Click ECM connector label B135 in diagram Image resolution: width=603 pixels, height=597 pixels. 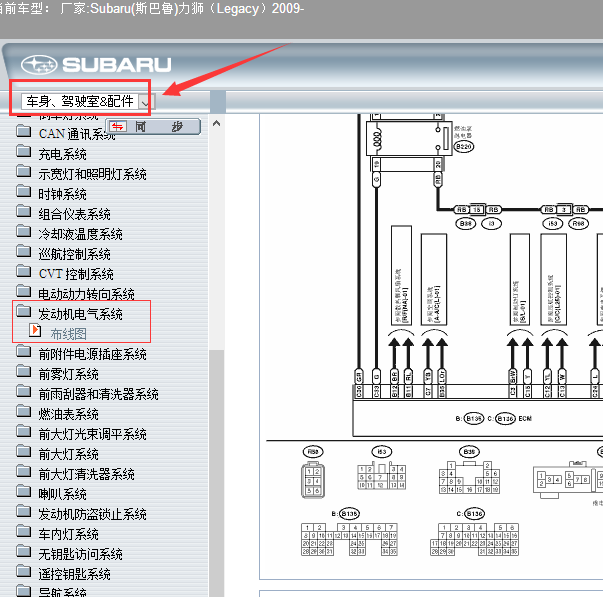[x=474, y=419]
